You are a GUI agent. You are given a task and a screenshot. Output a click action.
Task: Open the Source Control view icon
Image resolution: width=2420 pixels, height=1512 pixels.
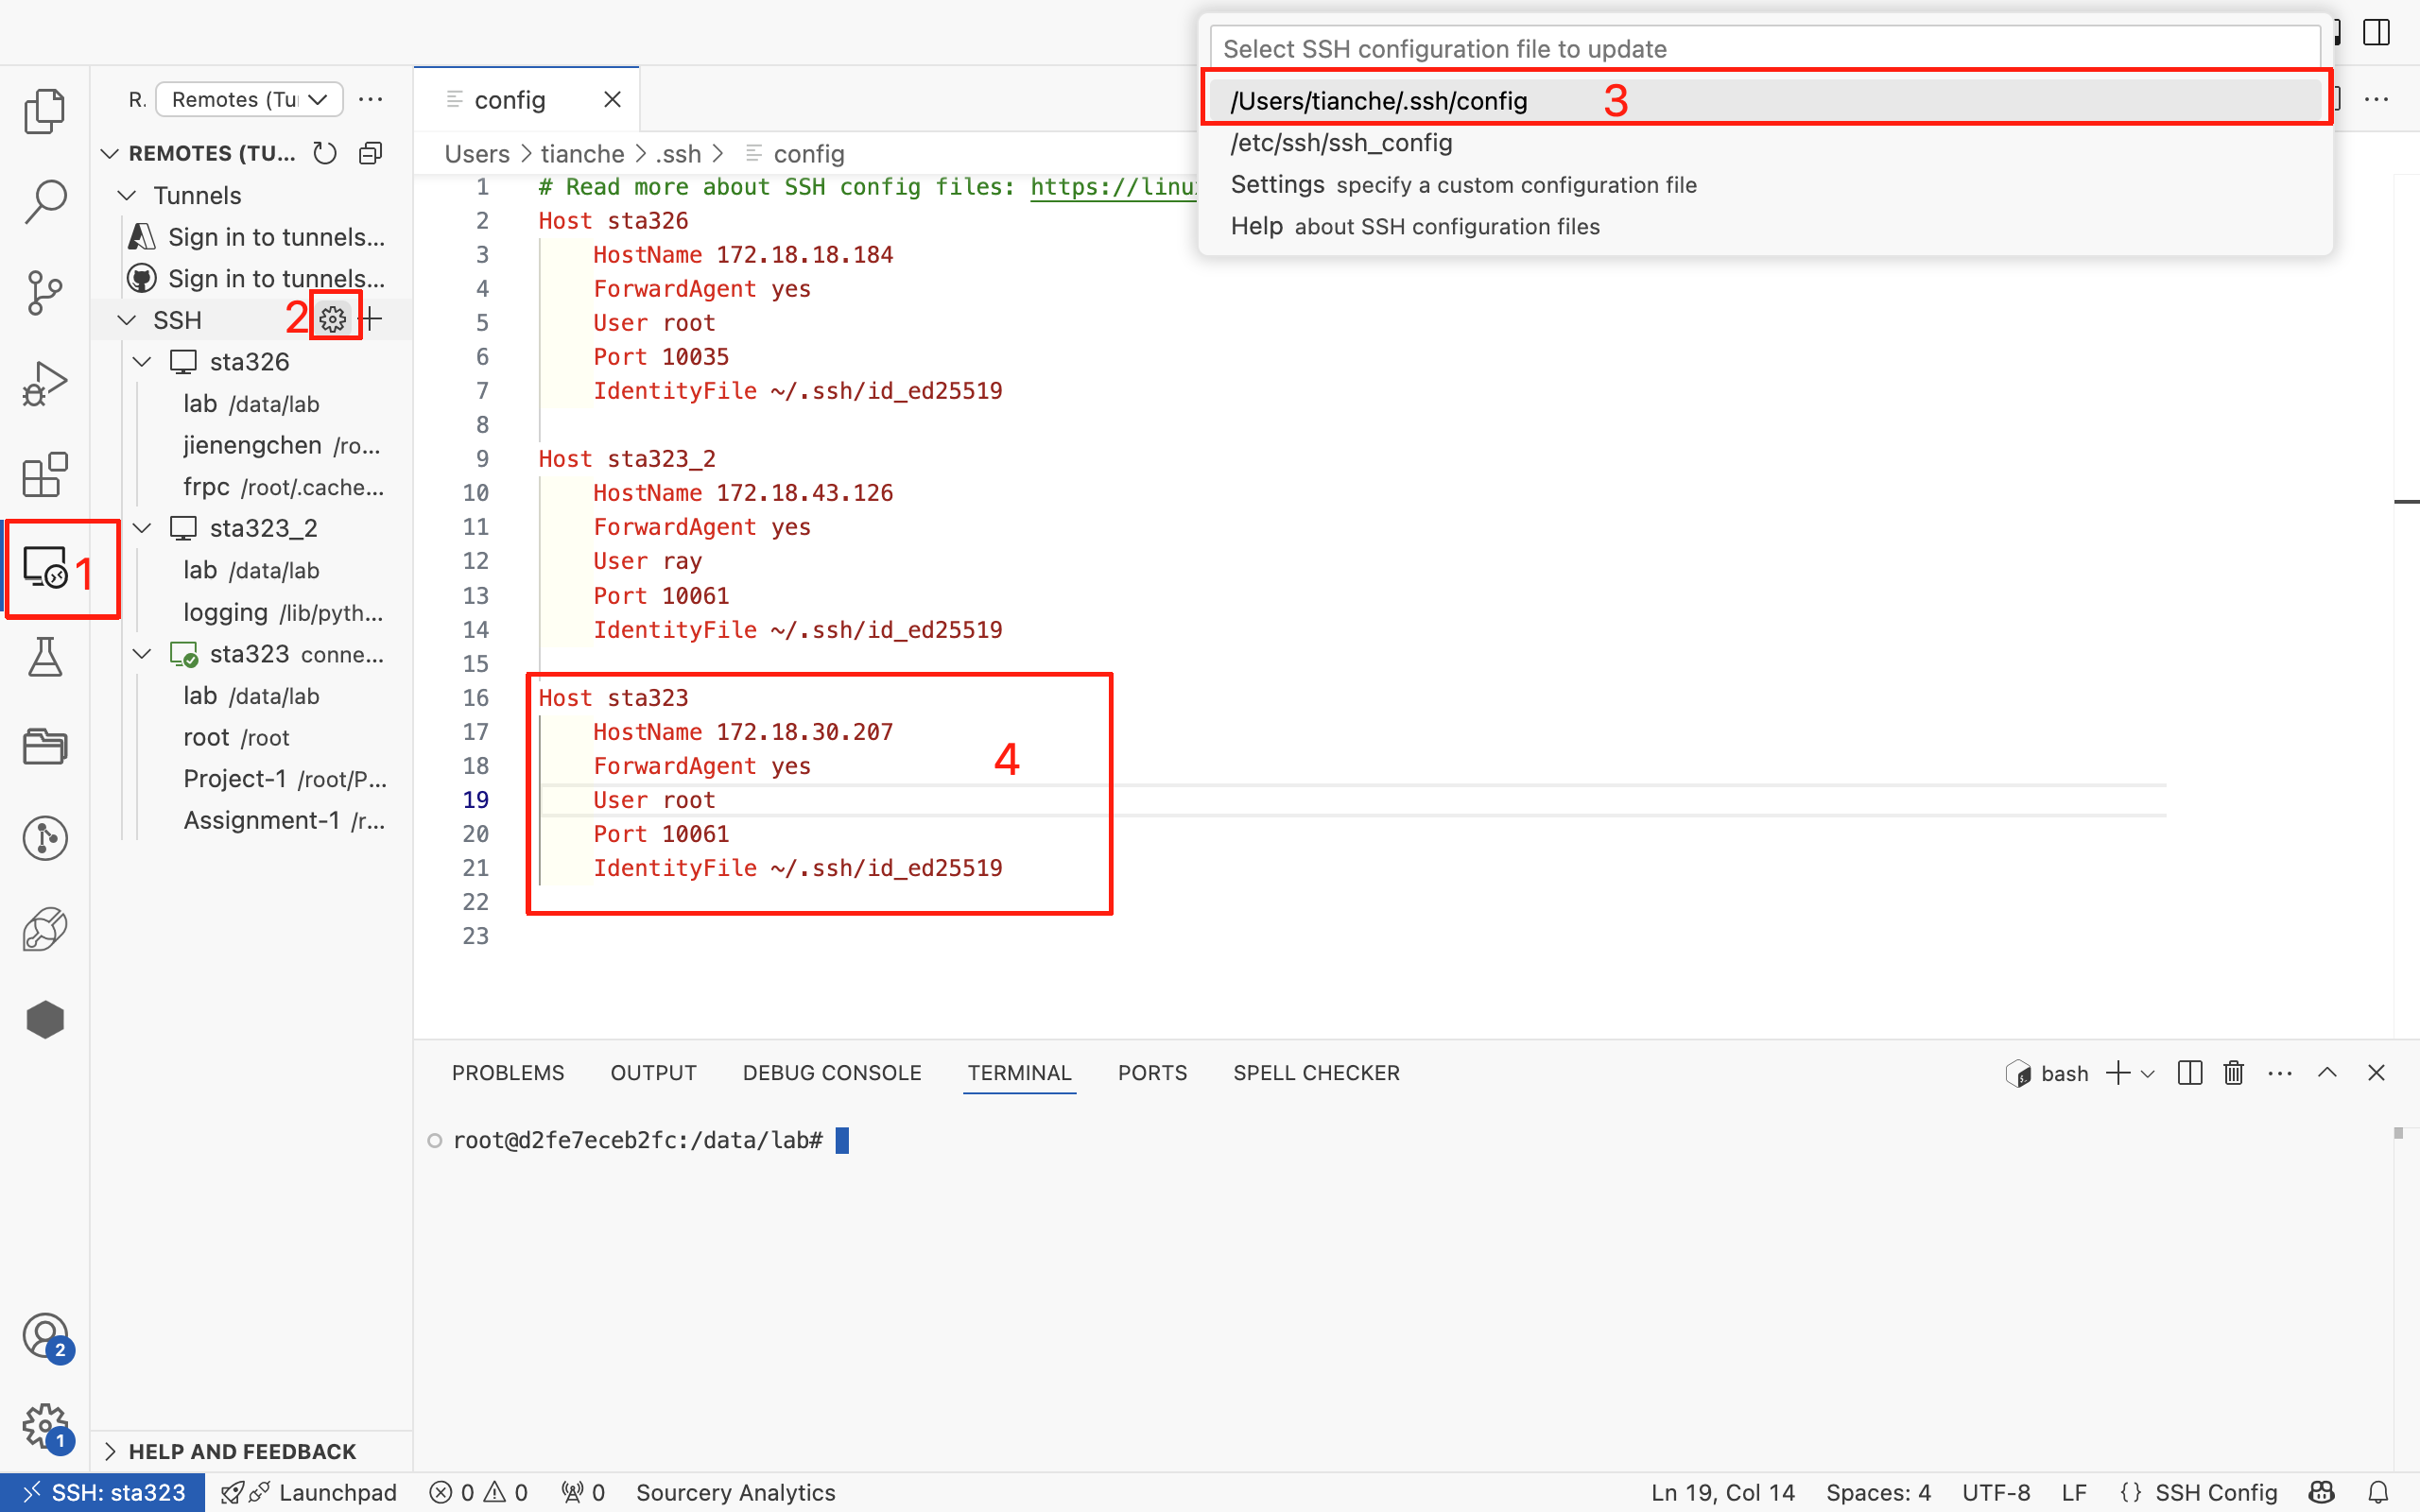(x=44, y=292)
